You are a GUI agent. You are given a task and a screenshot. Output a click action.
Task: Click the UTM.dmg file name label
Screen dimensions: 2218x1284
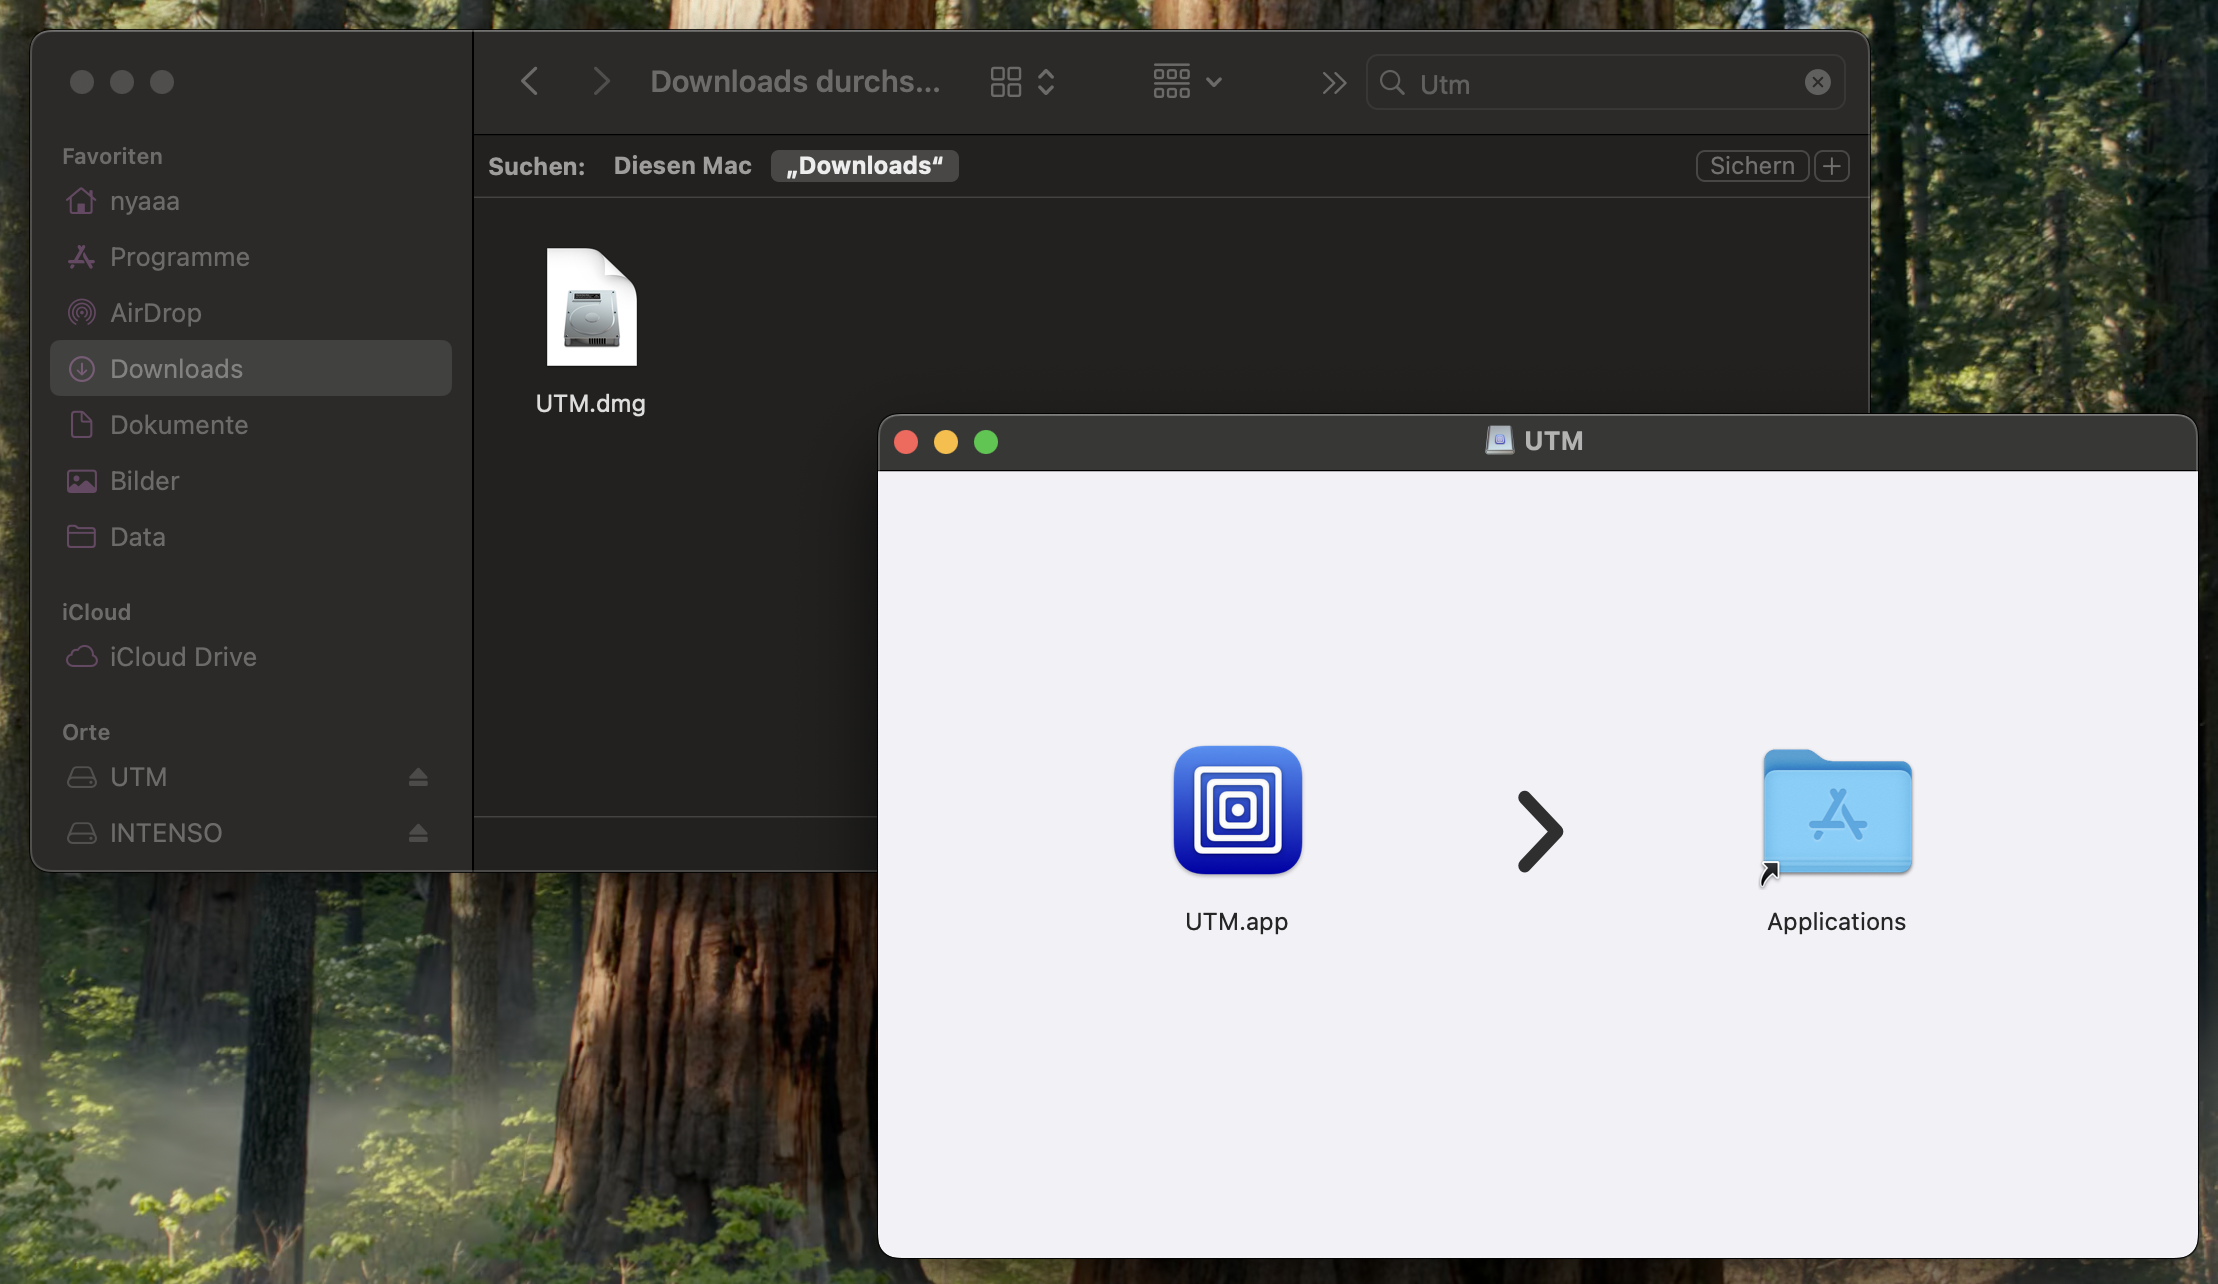591,404
